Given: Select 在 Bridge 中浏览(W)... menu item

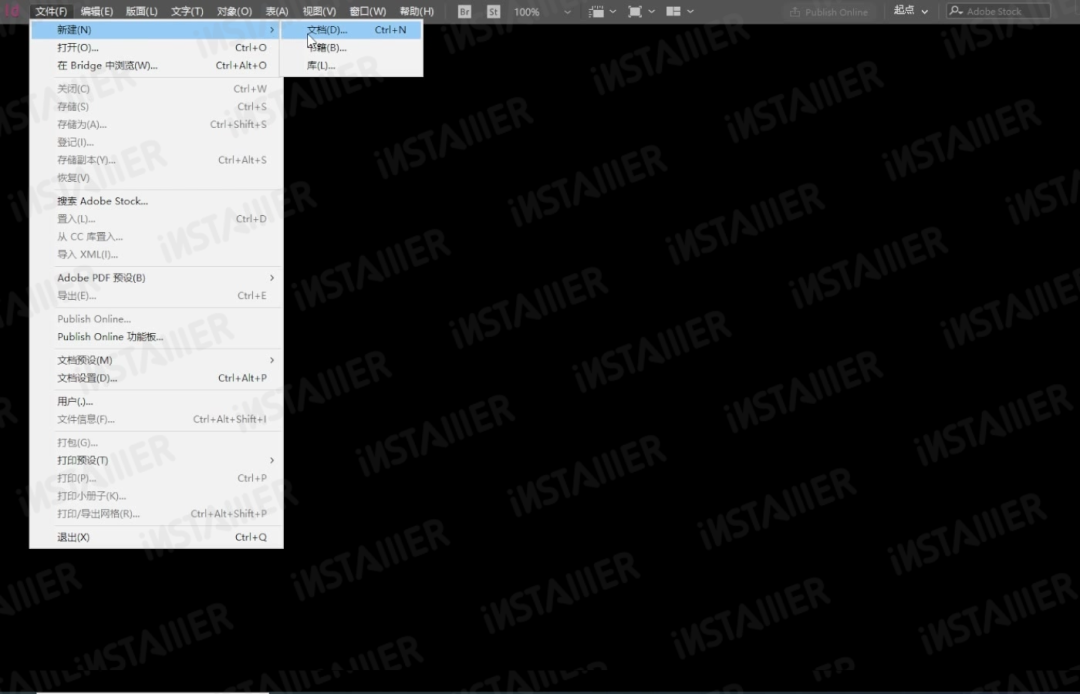Looking at the screenshot, I should (x=156, y=65).
